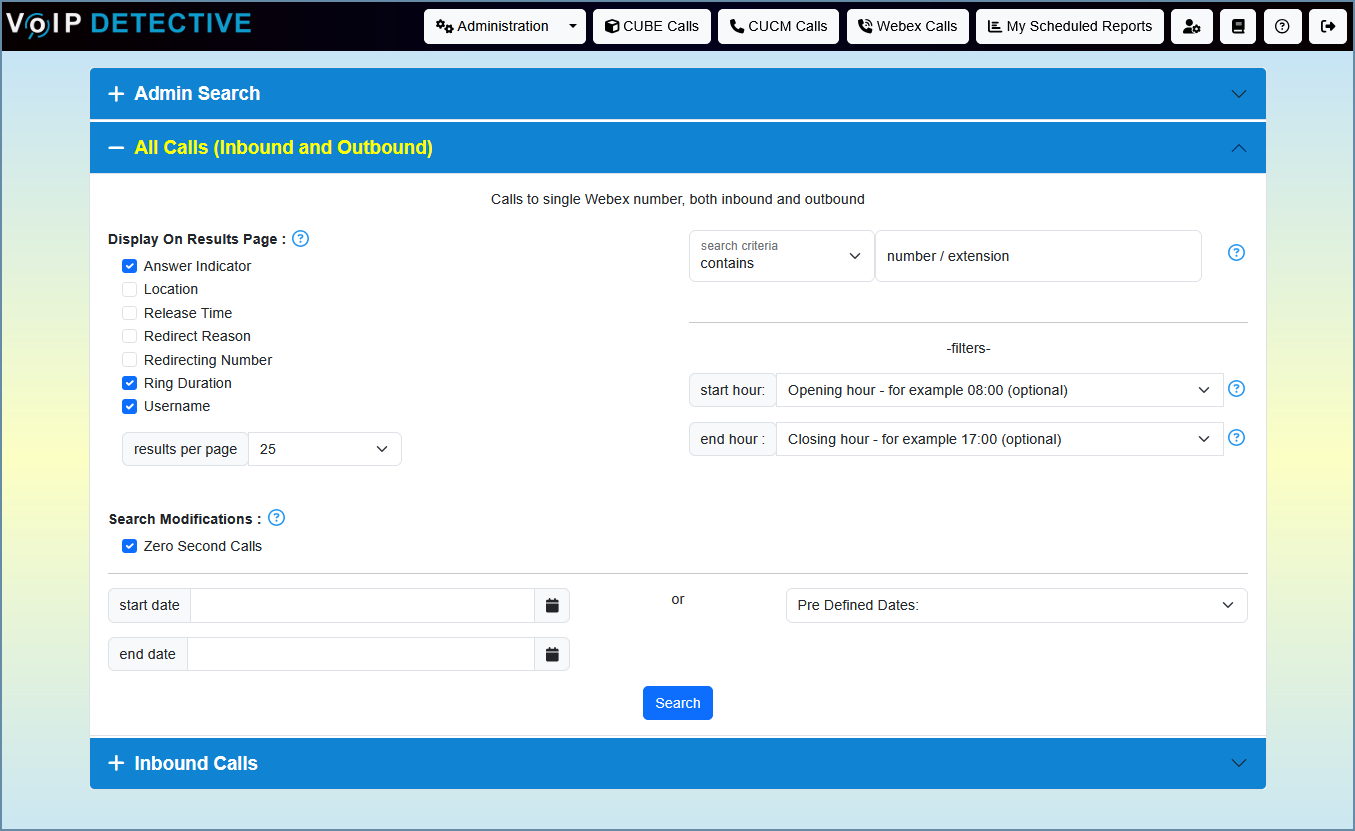This screenshot has width=1355, height=831.
Task: Click the start hour label
Action: coord(732,390)
